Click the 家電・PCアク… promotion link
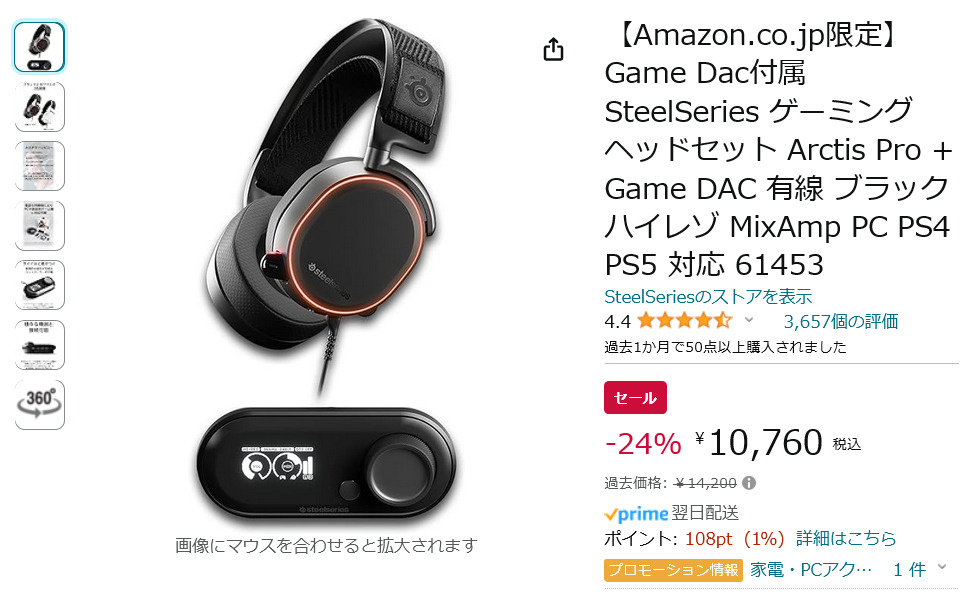The image size is (969, 594). point(811,569)
